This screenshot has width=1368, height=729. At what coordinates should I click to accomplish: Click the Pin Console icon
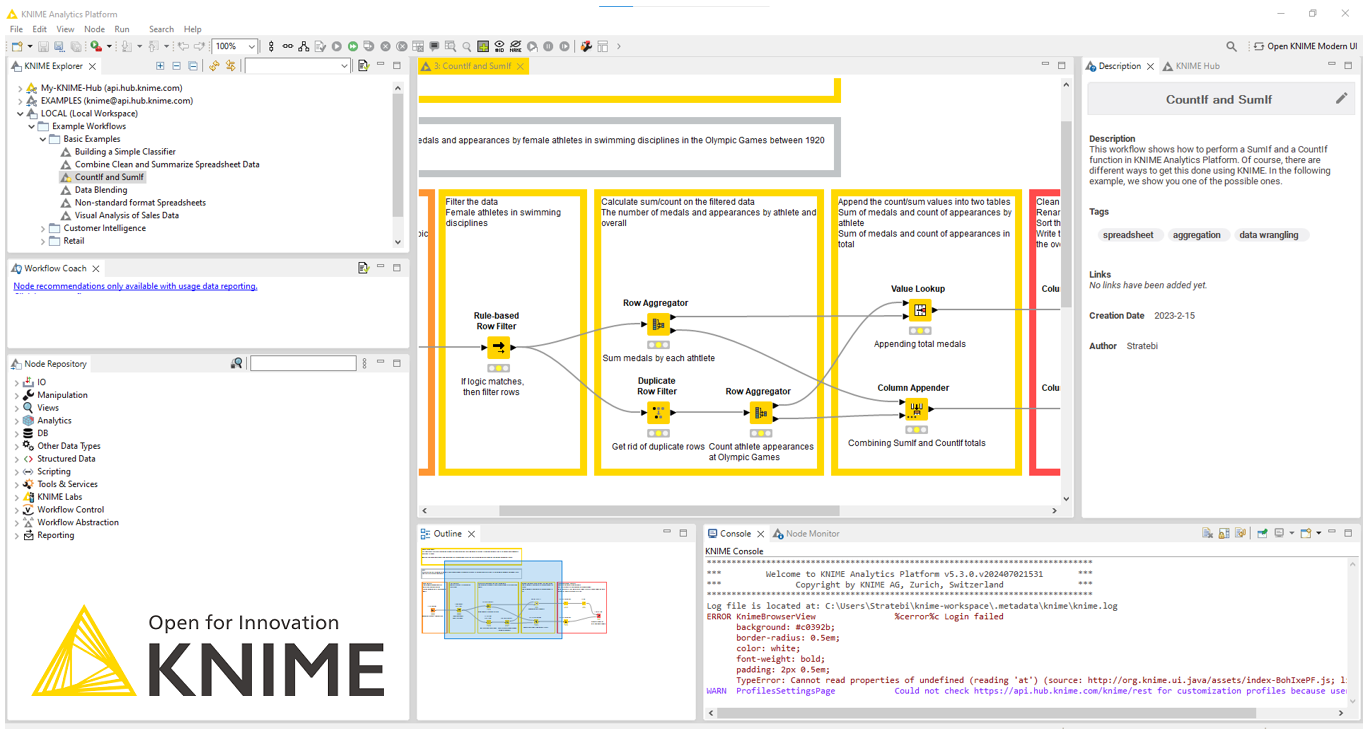[x=1262, y=534]
